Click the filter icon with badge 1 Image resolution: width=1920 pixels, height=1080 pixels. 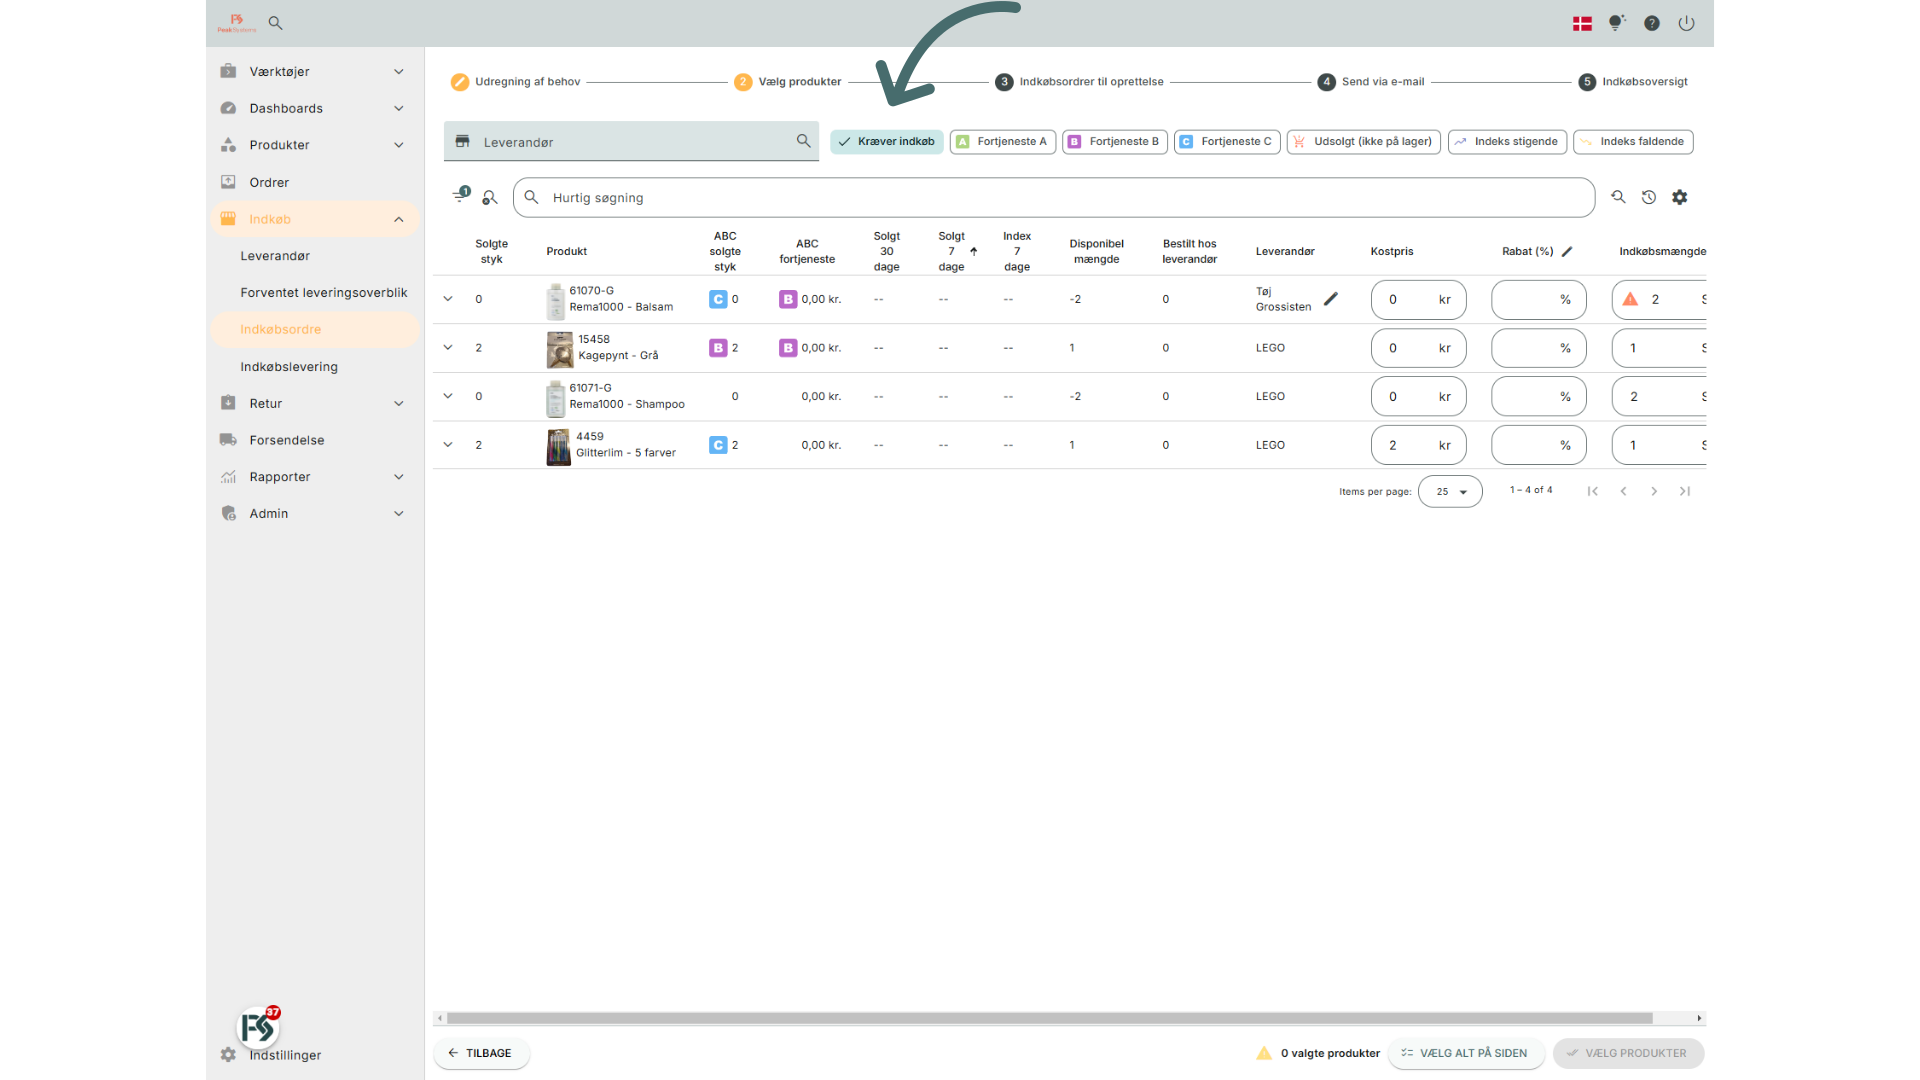click(461, 196)
